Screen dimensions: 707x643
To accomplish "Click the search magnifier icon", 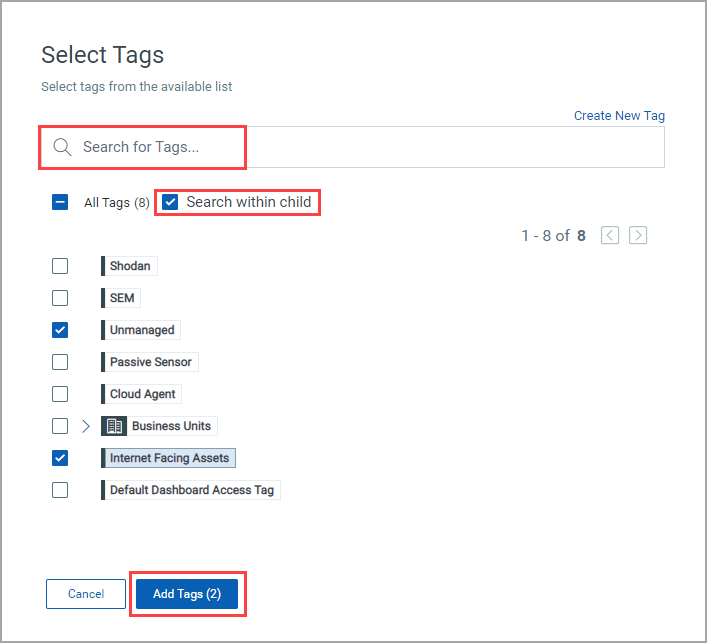I will coord(62,147).
